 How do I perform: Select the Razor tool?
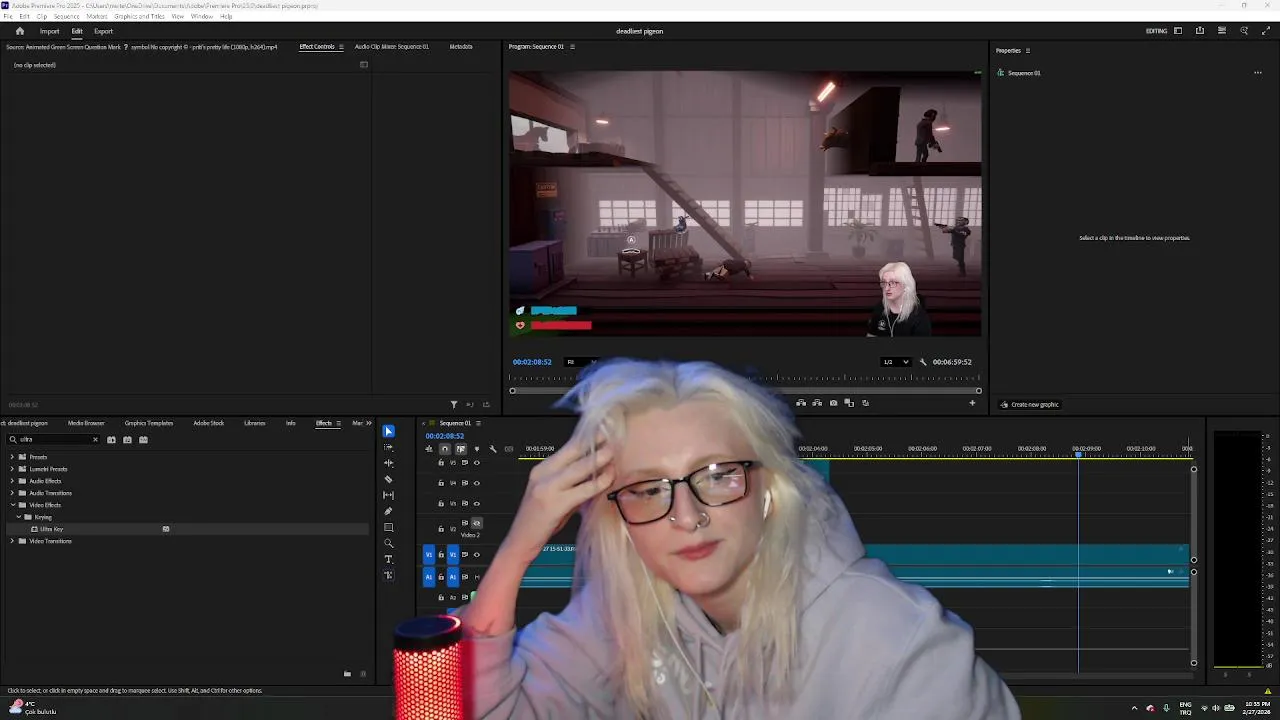point(388,479)
